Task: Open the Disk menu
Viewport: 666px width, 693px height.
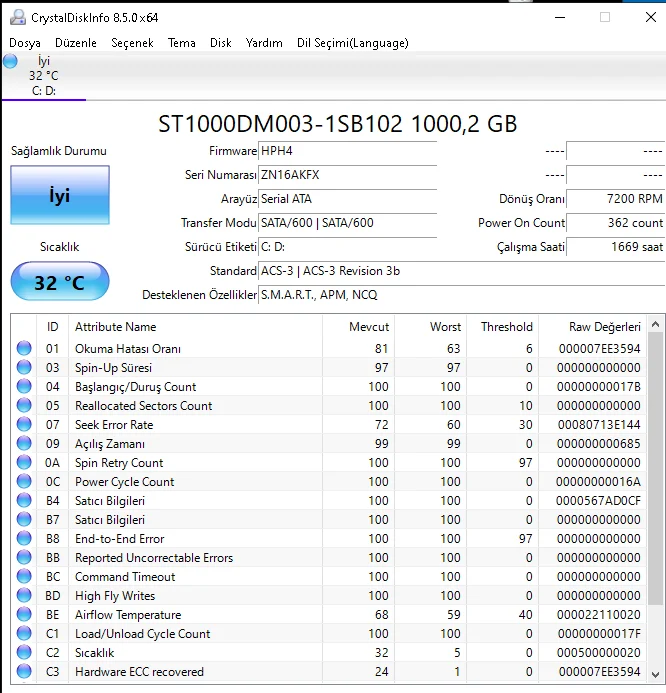Action: [220, 43]
